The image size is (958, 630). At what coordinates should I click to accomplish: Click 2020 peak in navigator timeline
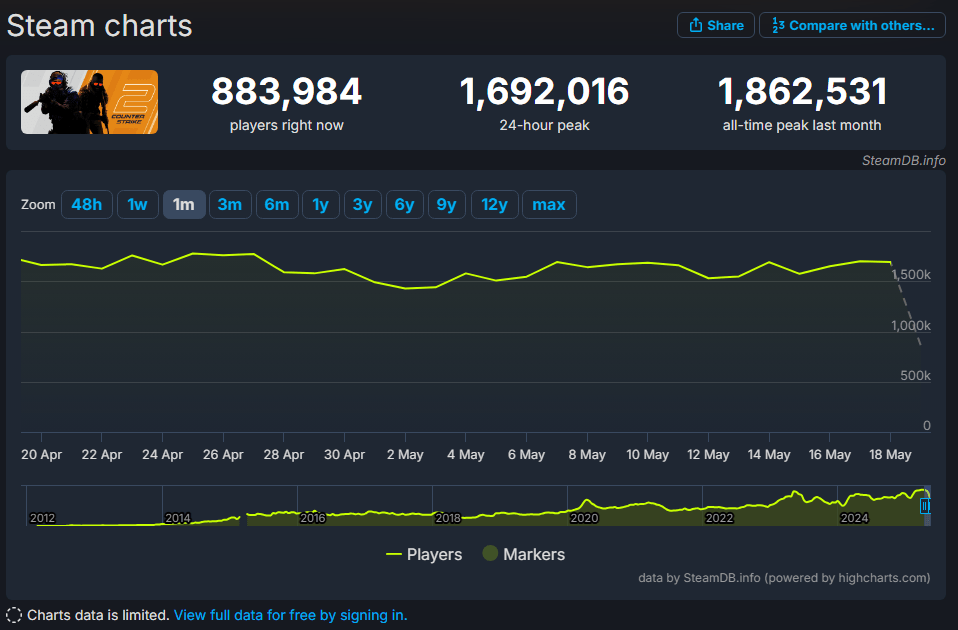click(x=587, y=502)
